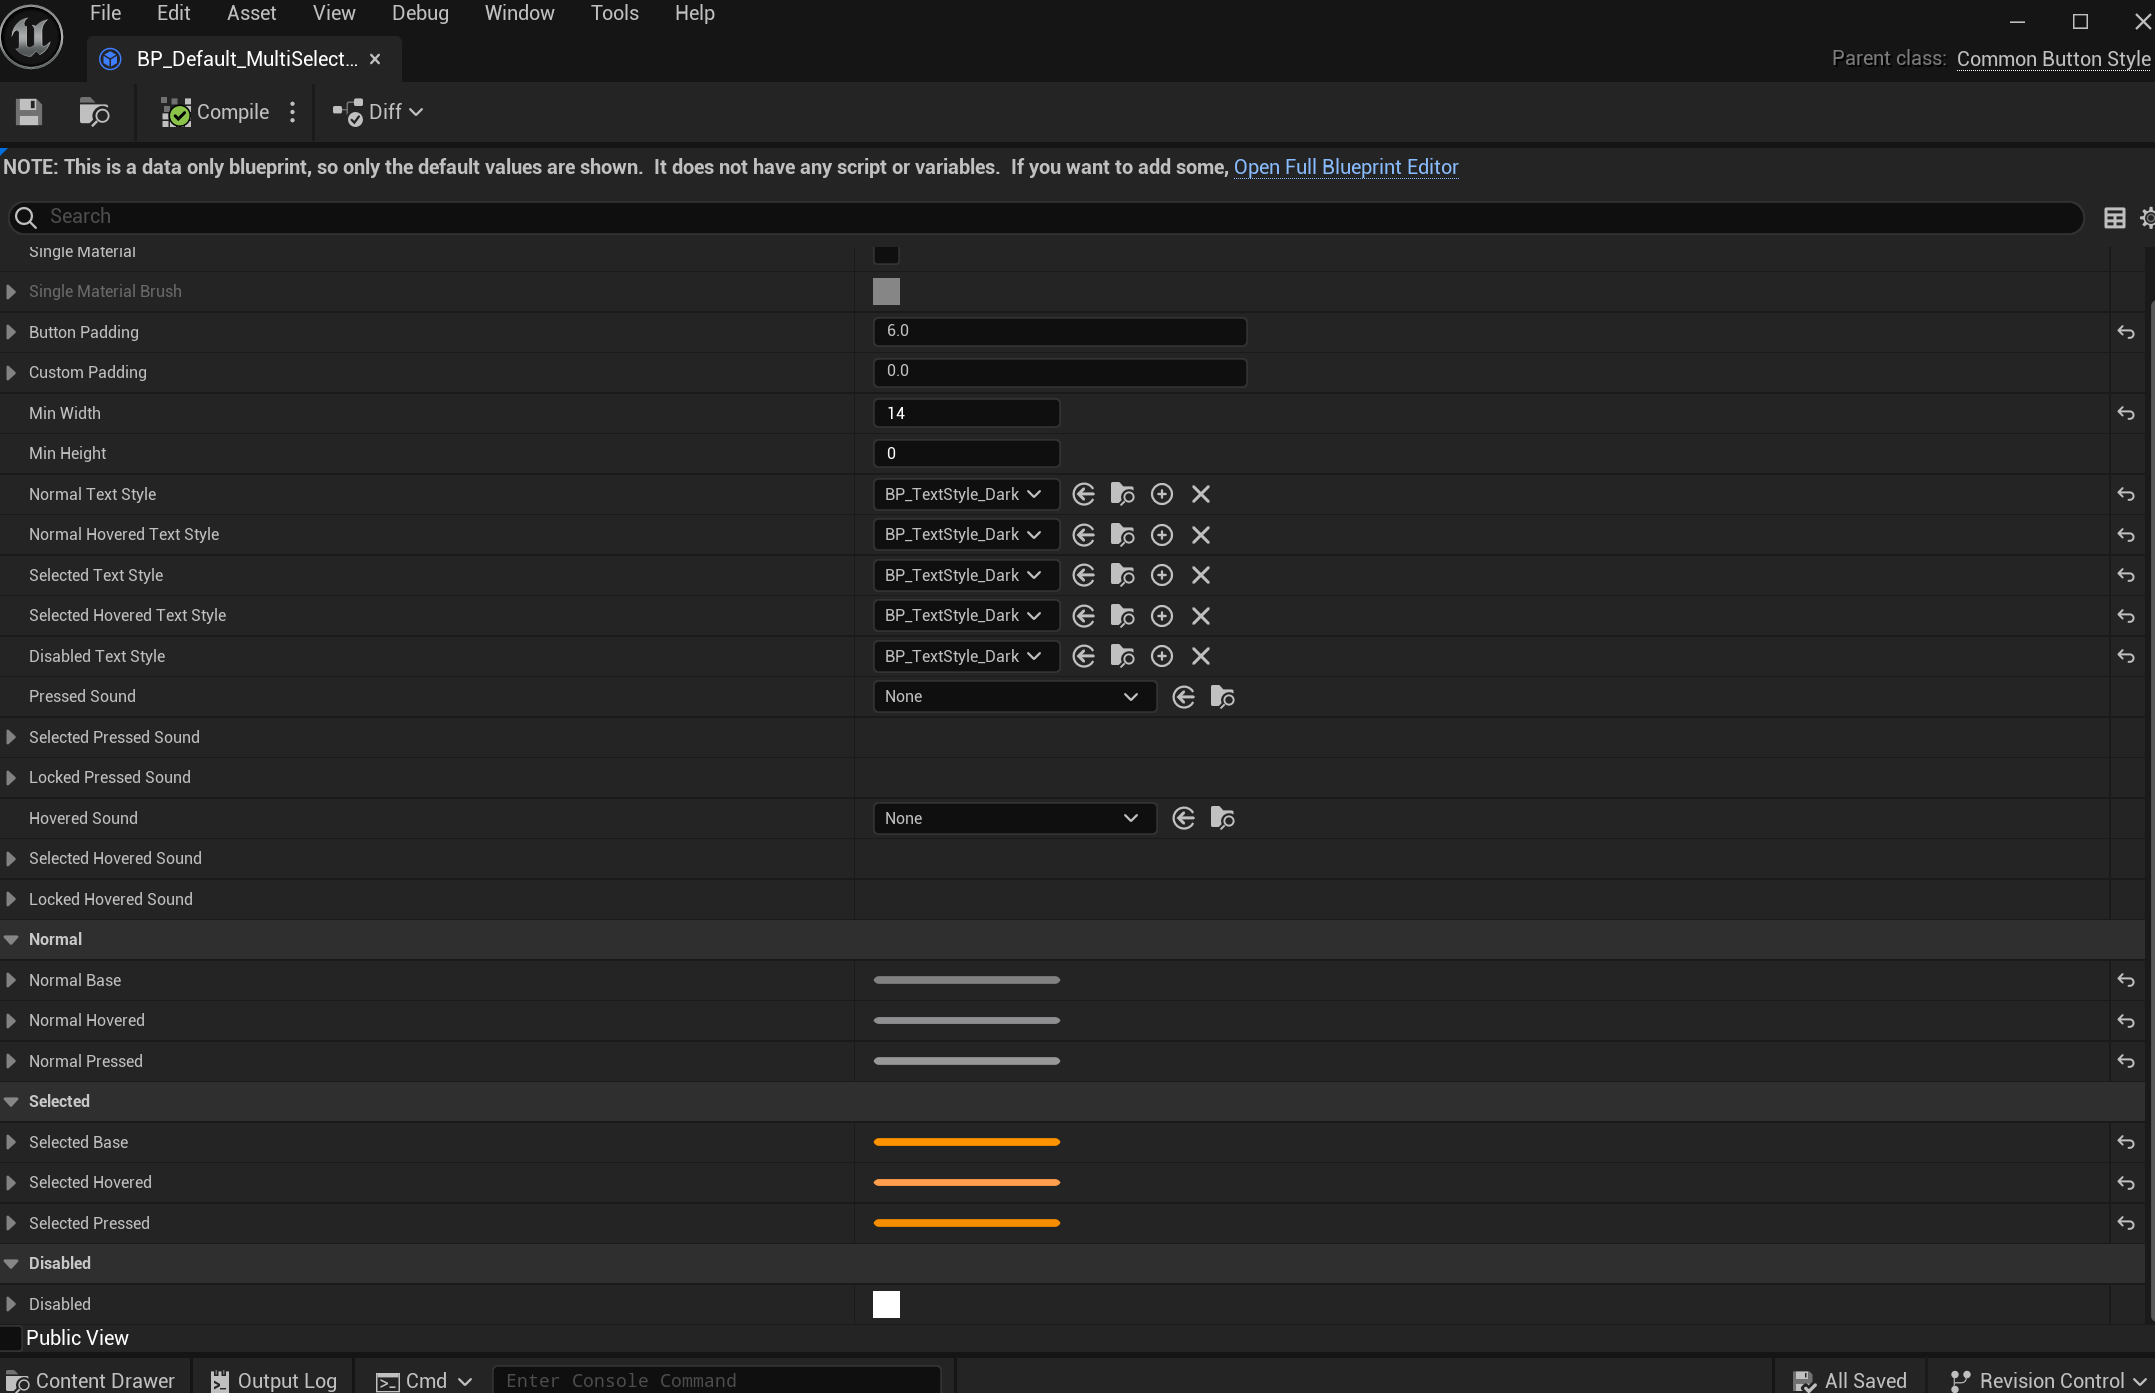The height and width of the screenshot is (1393, 2155).
Task: Open Full Blueprint Editor link
Action: pos(1345,167)
